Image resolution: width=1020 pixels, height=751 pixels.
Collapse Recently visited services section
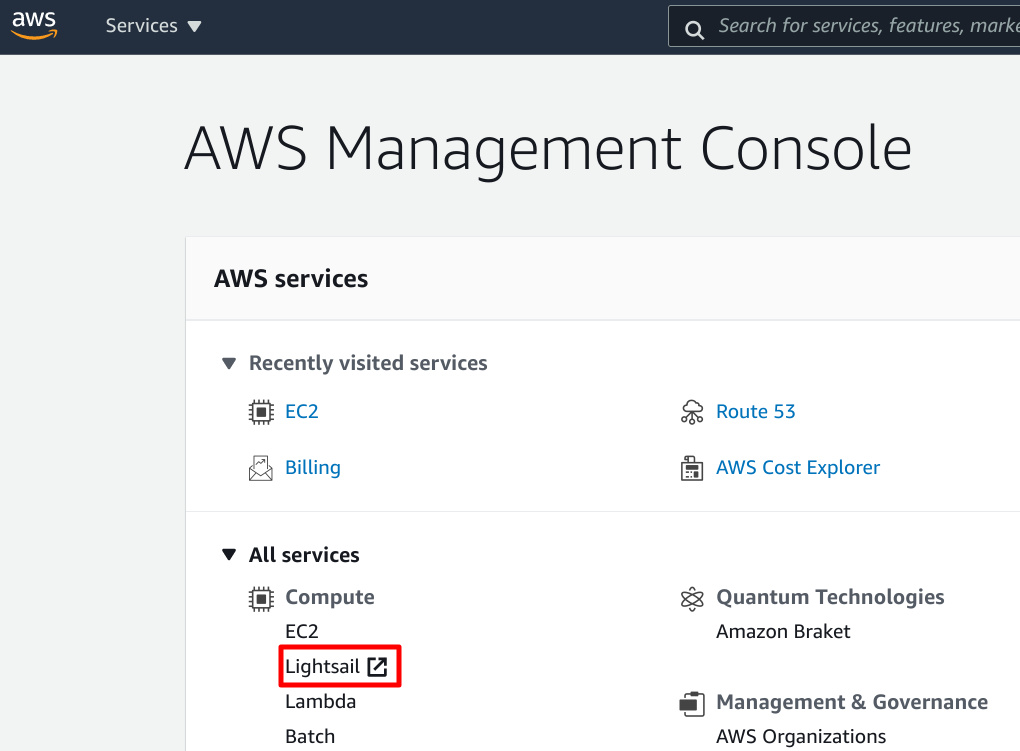[229, 363]
